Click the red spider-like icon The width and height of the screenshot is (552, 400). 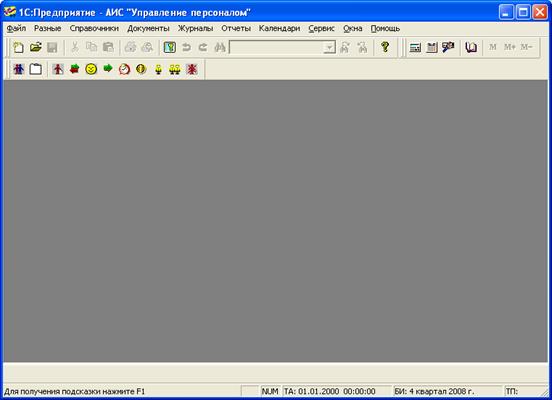click(x=192, y=69)
